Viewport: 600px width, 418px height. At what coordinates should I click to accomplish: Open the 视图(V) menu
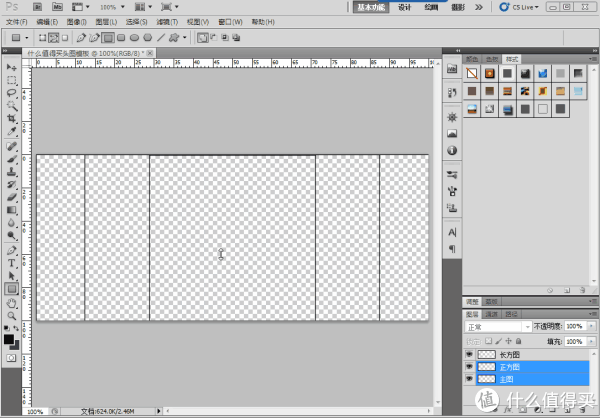pyautogui.click(x=198, y=22)
